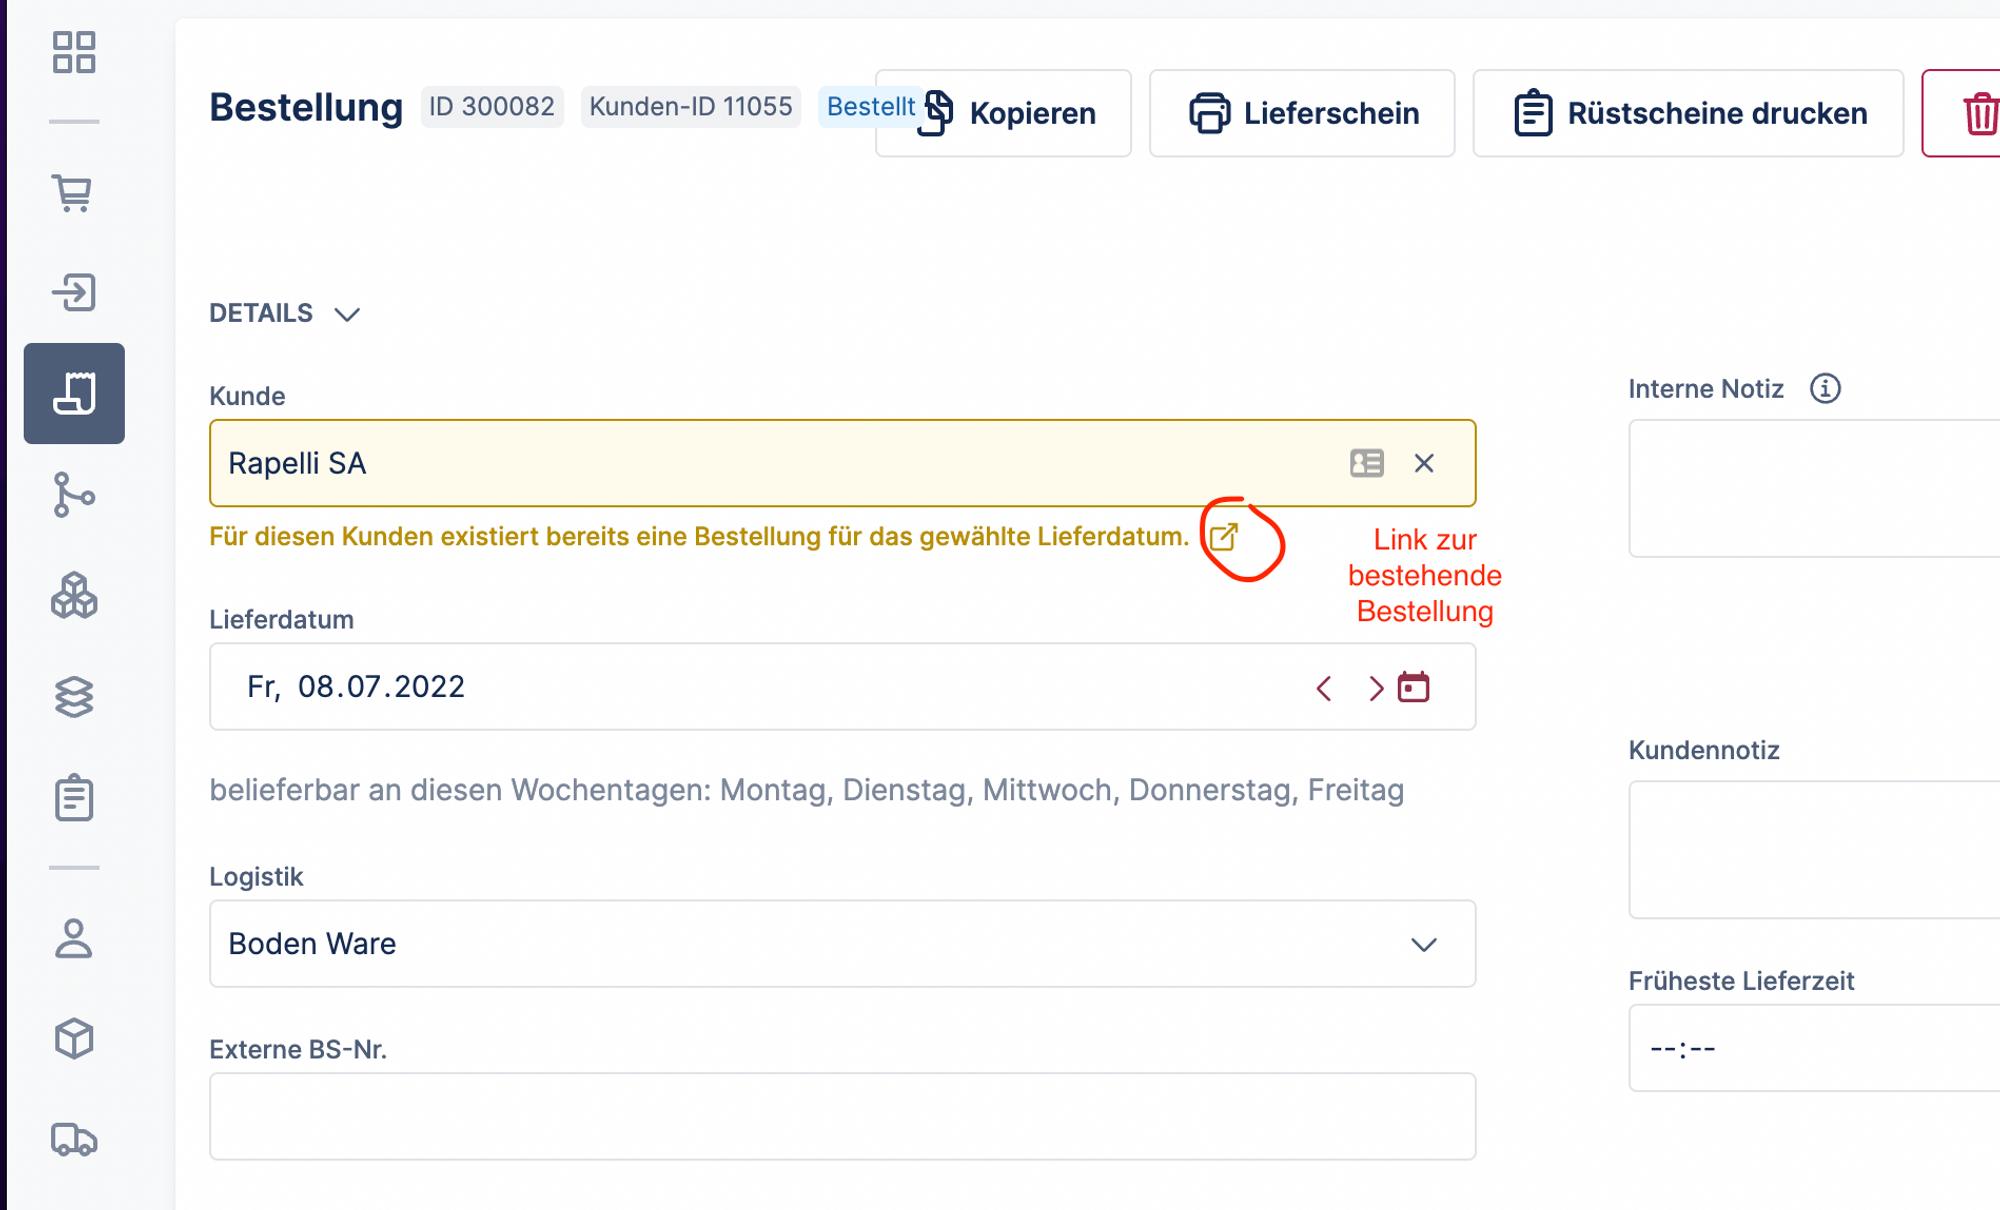Open the stacked cubes sidebar icon
The image size is (2000, 1210).
point(74,596)
